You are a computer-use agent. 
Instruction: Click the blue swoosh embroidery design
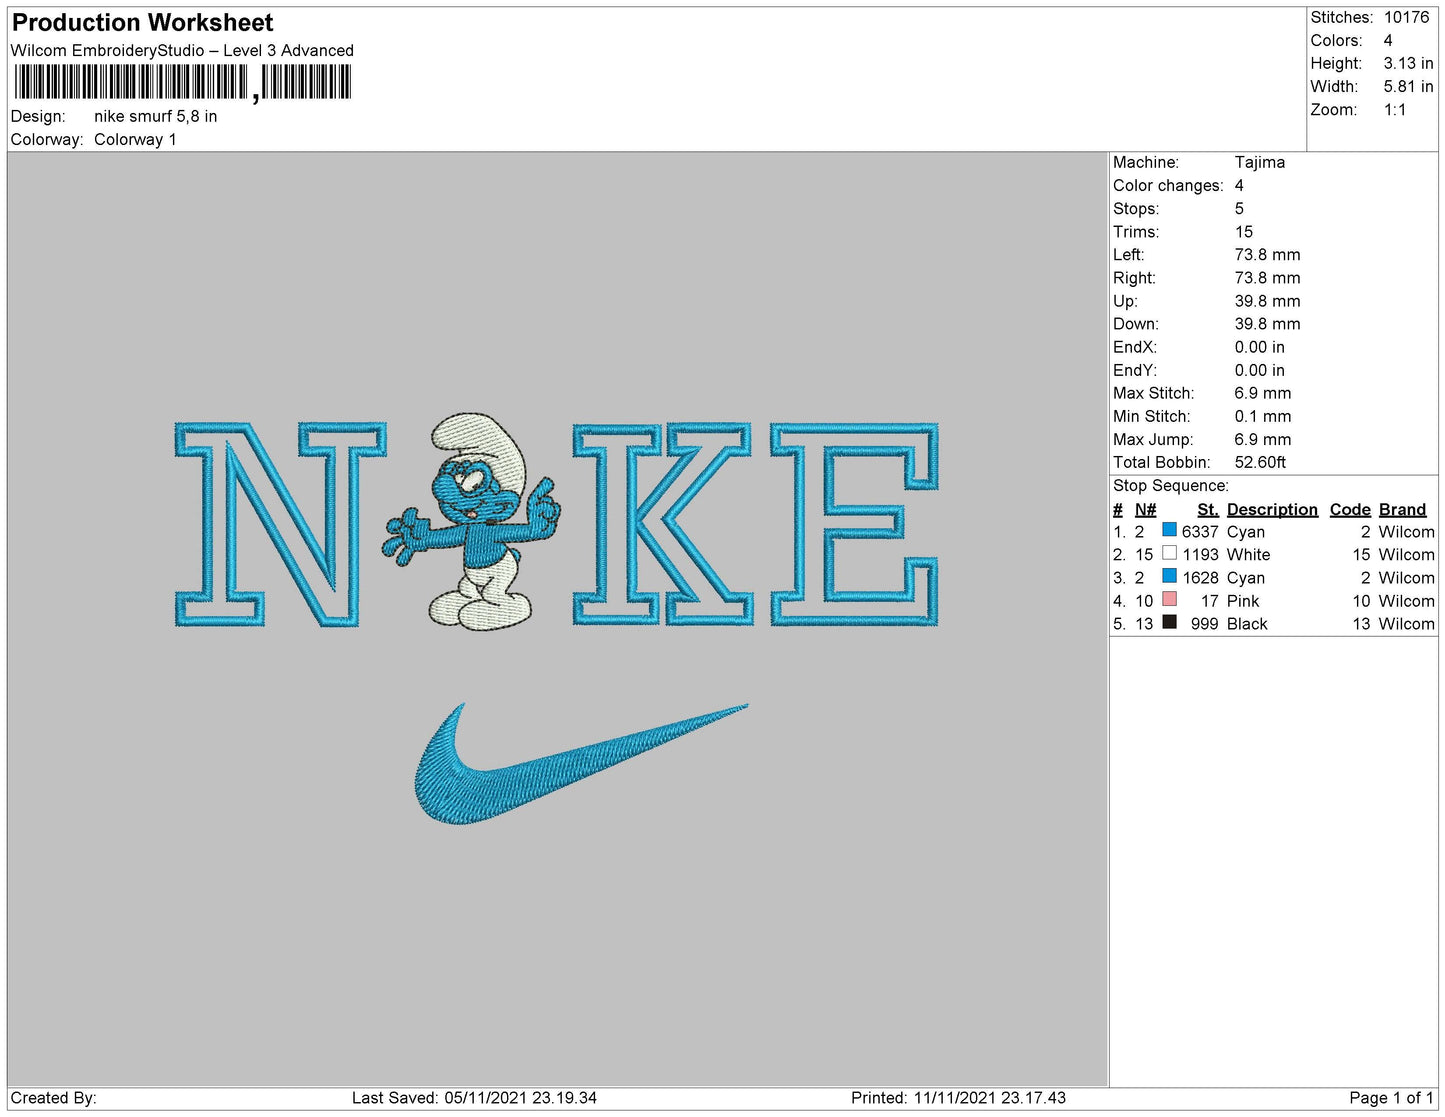tap(581, 764)
